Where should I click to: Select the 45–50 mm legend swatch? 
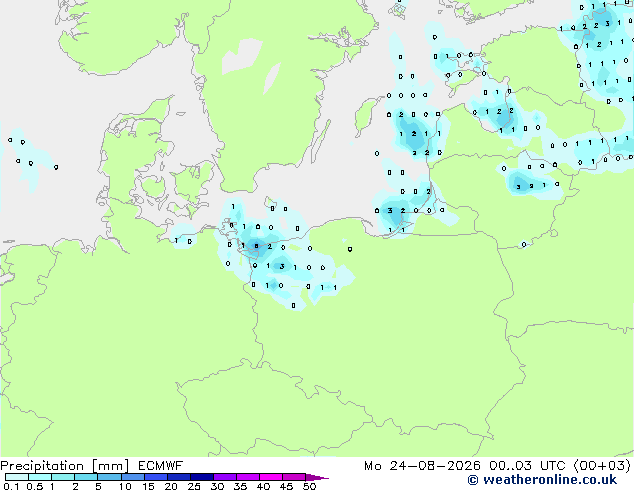[x=294, y=477]
